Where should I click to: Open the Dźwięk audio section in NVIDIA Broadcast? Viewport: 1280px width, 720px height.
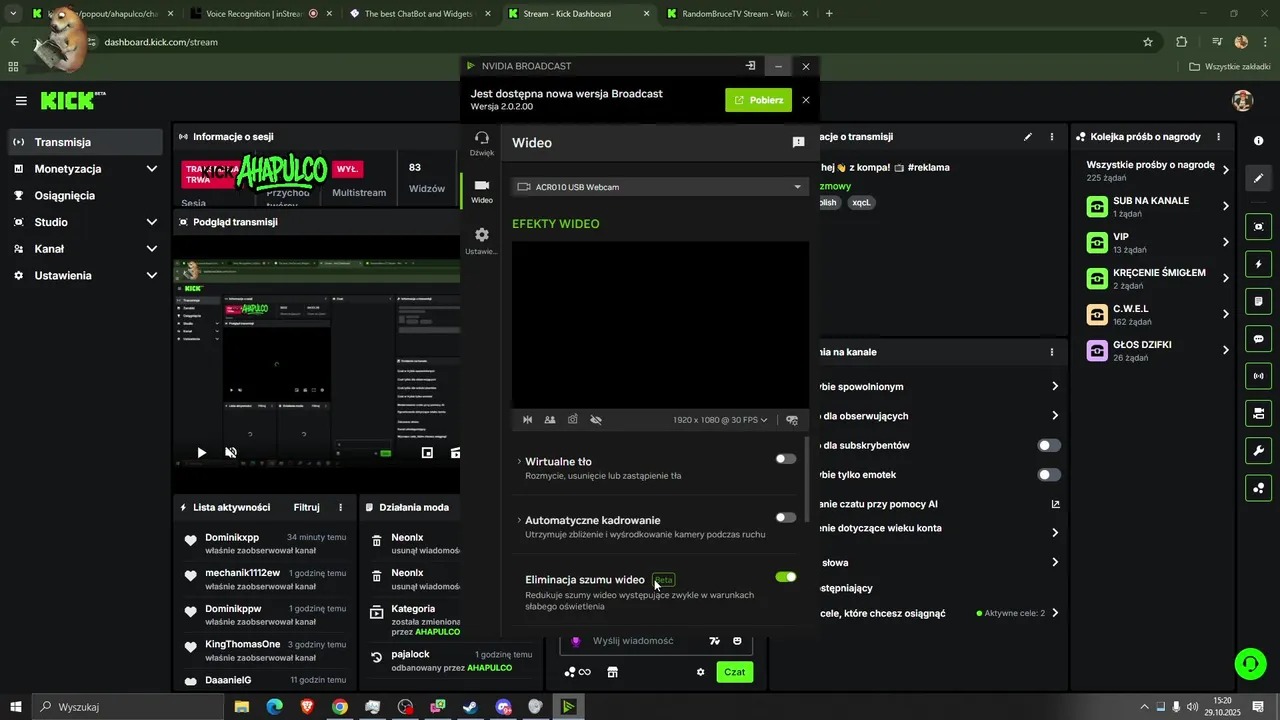point(482,143)
